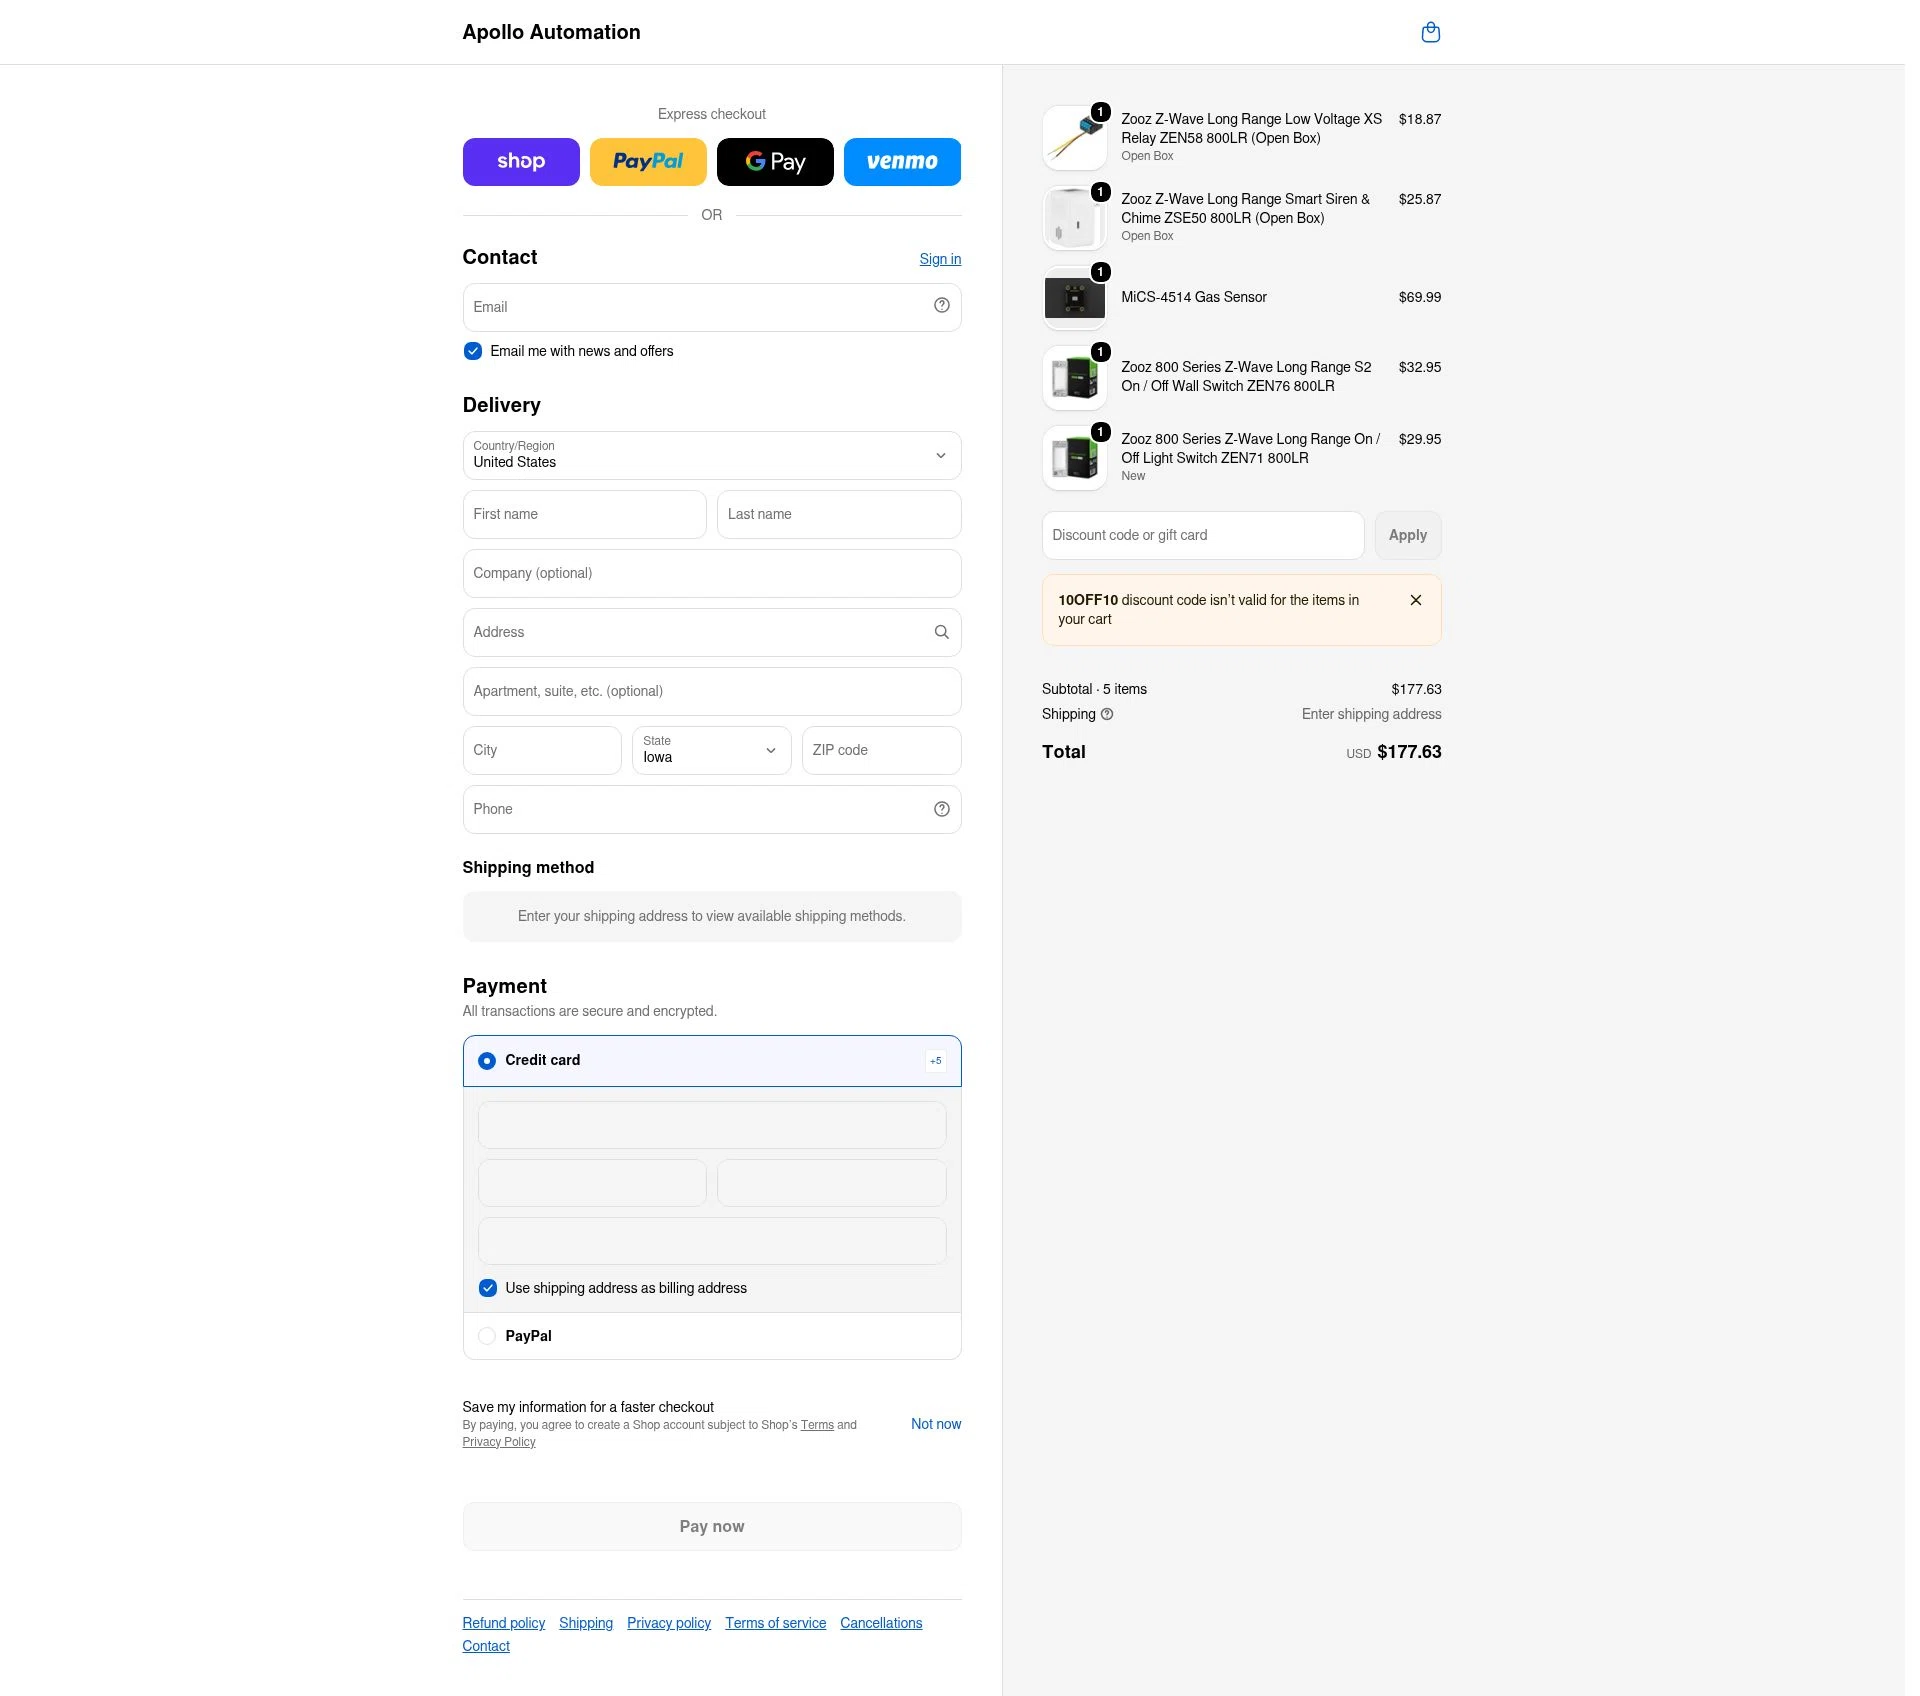
Task: Pay with Shop Pay express button
Action: 521,162
